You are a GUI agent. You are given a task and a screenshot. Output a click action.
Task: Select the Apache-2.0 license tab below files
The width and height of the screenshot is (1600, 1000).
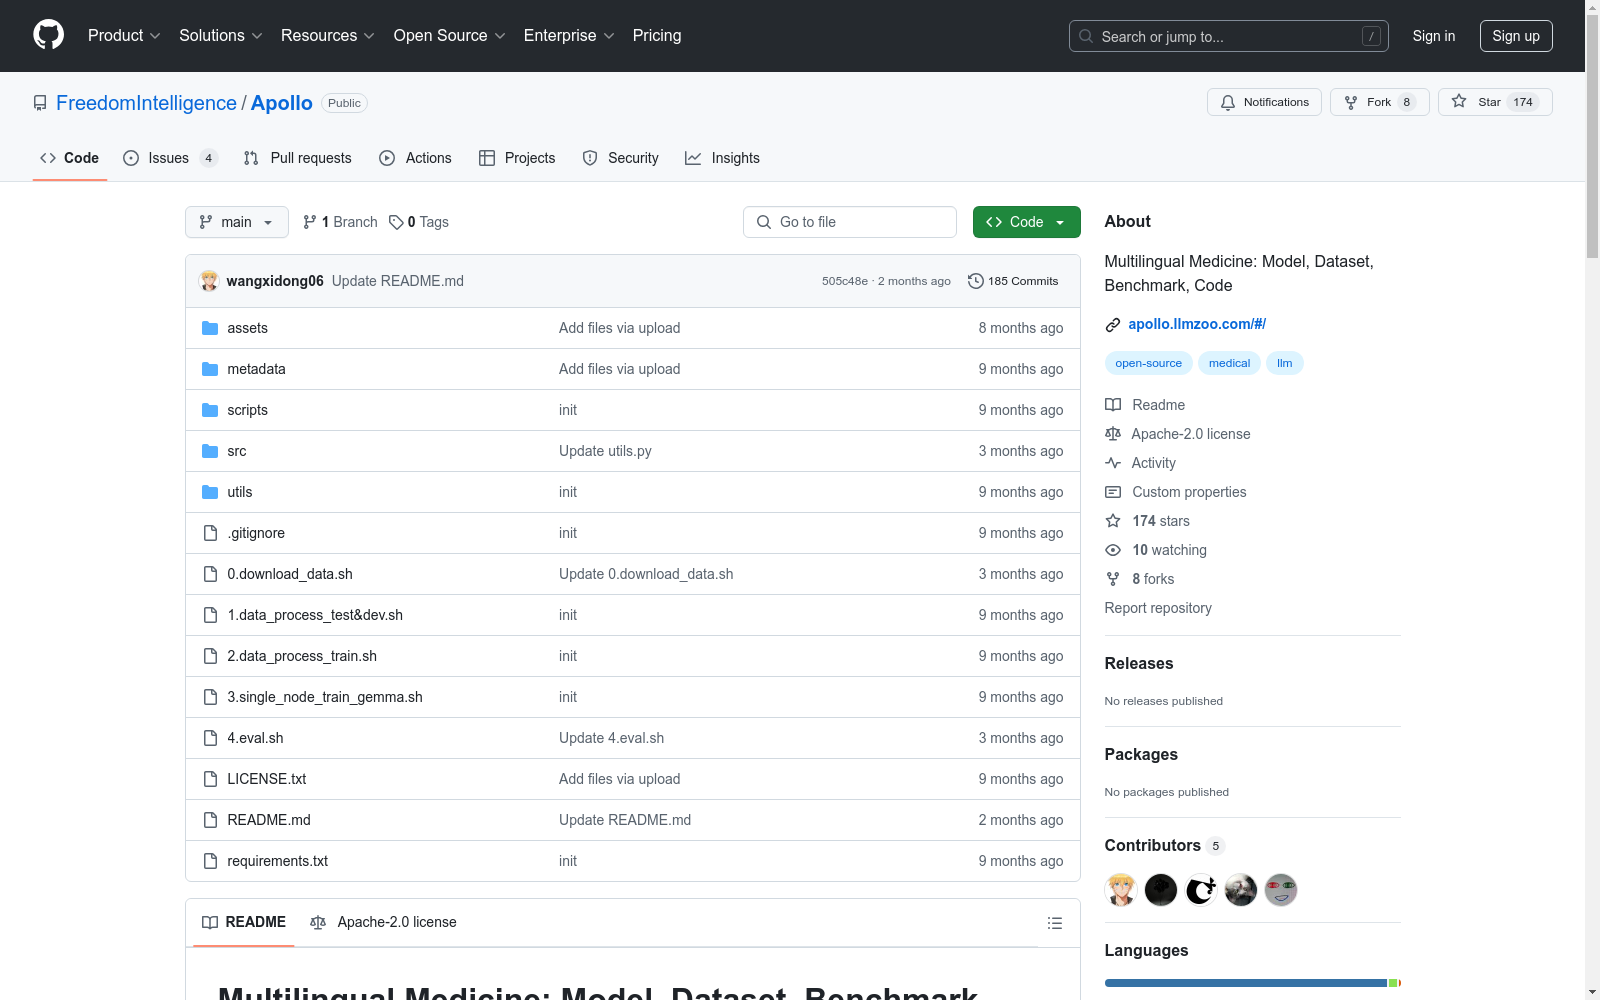[383, 922]
